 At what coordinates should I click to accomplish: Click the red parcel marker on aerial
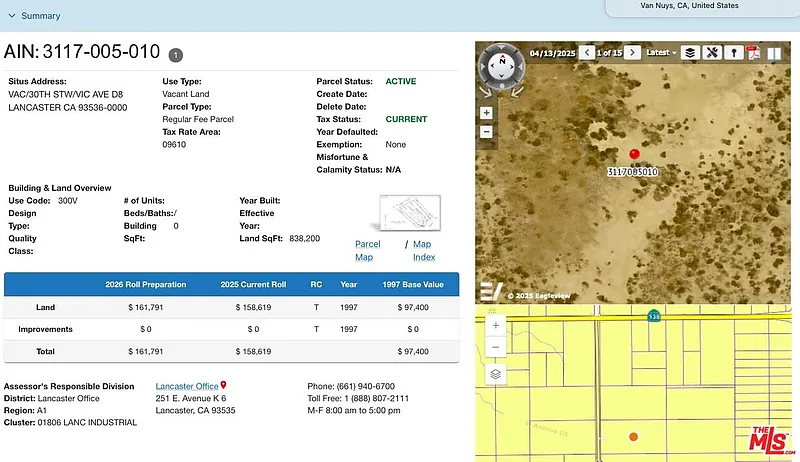(634, 154)
